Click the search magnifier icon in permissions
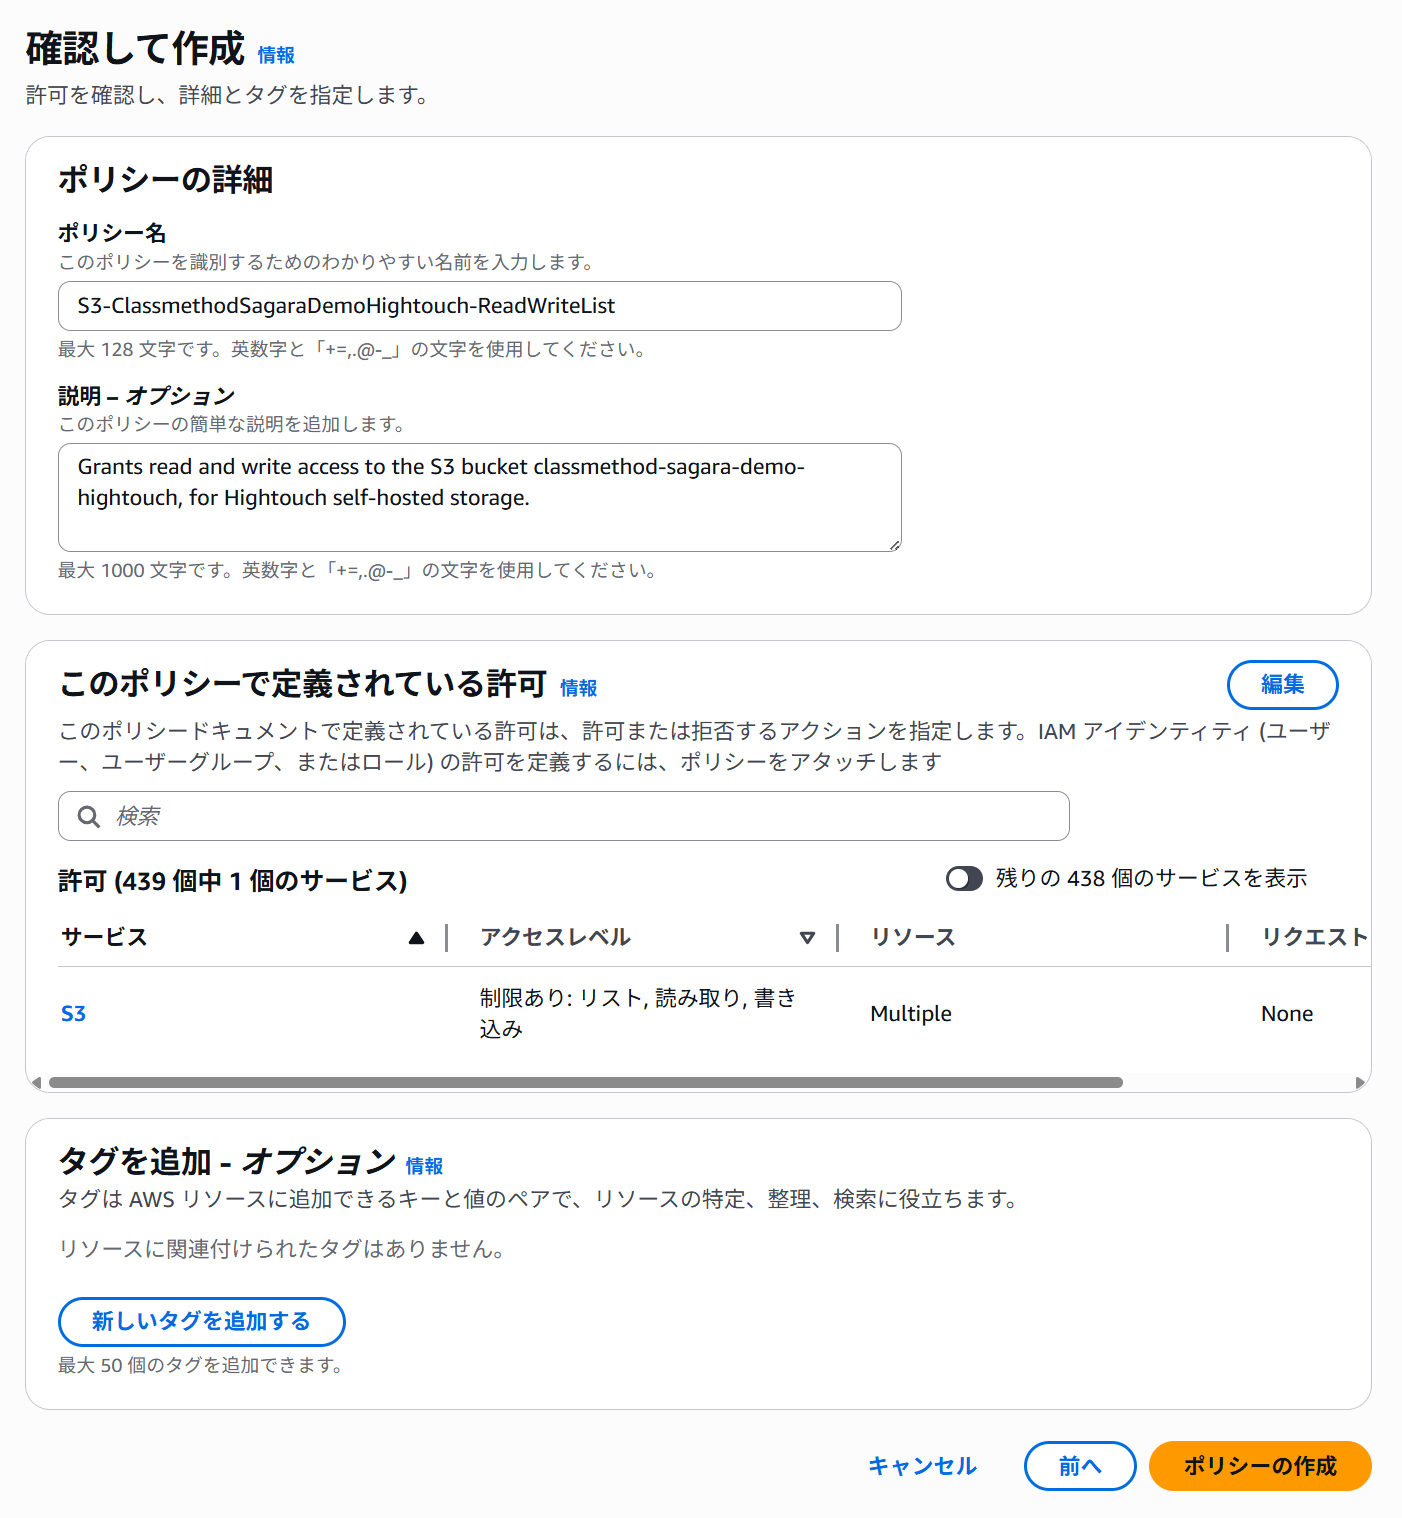This screenshot has height=1518, width=1402. tap(89, 817)
